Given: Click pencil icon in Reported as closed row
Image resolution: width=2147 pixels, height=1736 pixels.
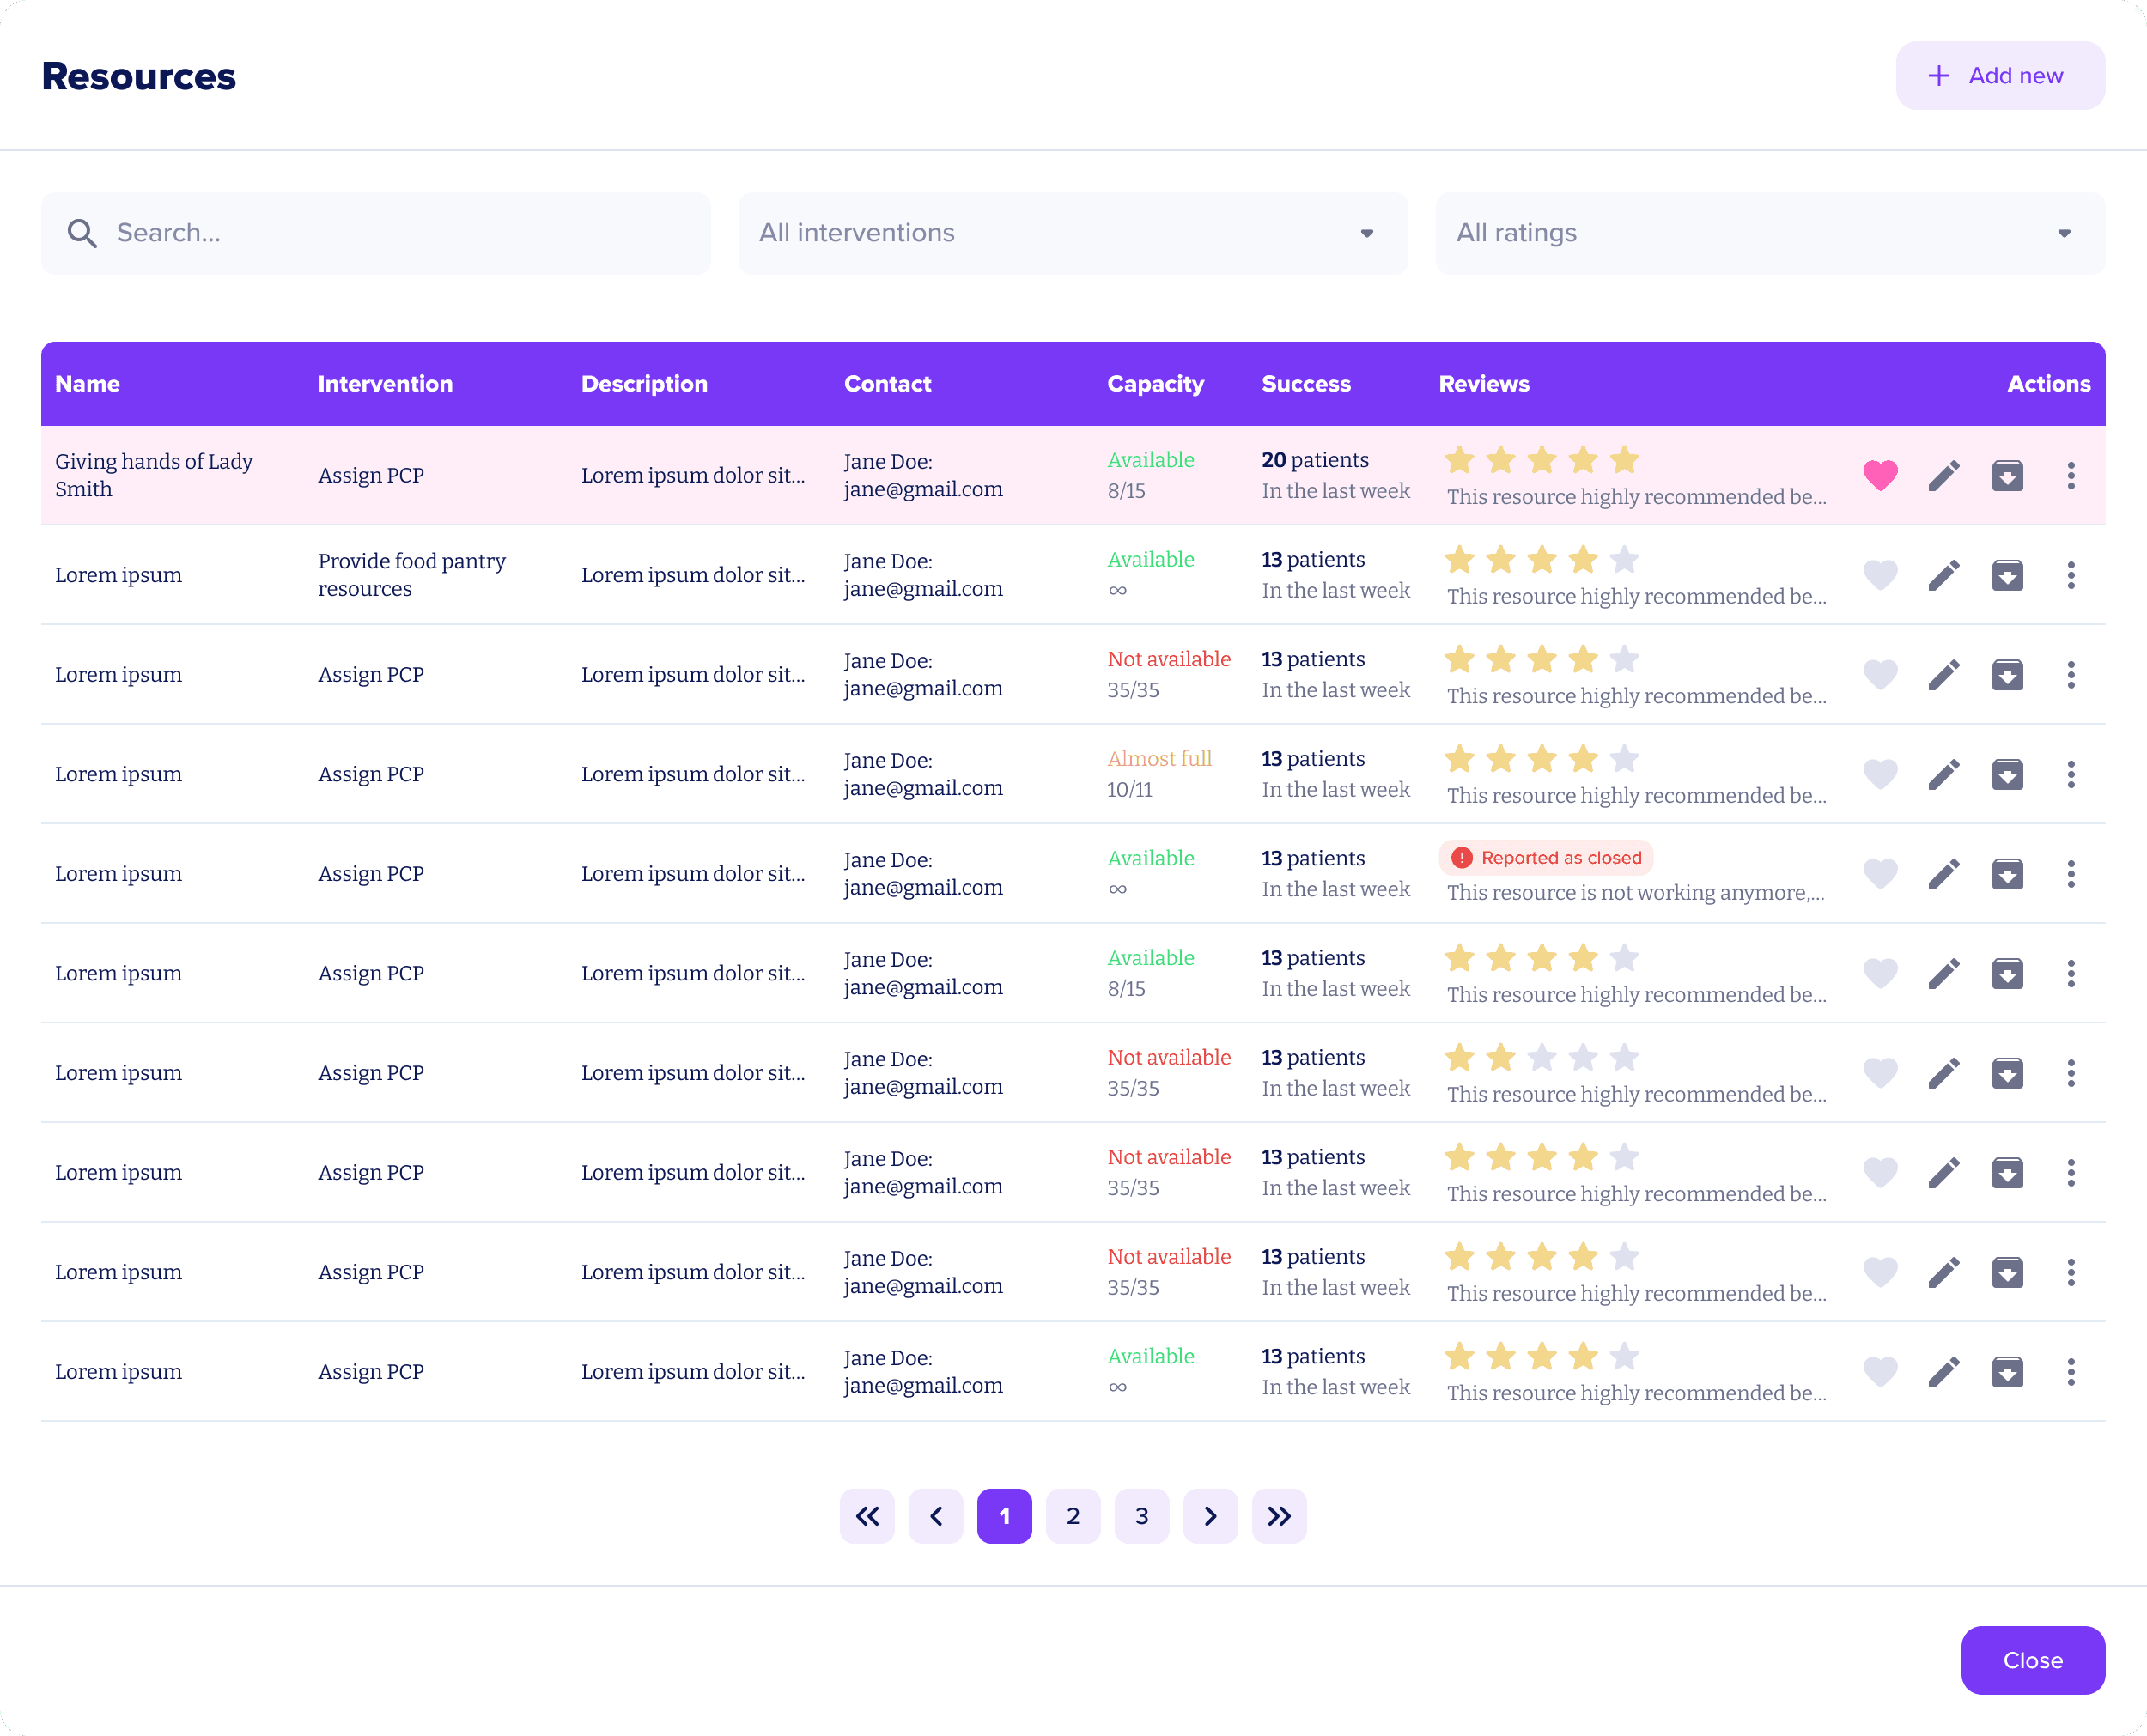Looking at the screenshot, I should tap(1943, 874).
